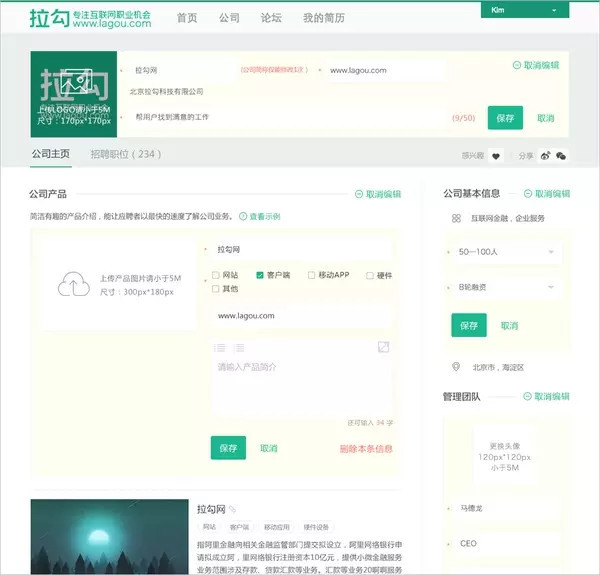Click 取消编辑 next to 管理团队

tap(546, 396)
